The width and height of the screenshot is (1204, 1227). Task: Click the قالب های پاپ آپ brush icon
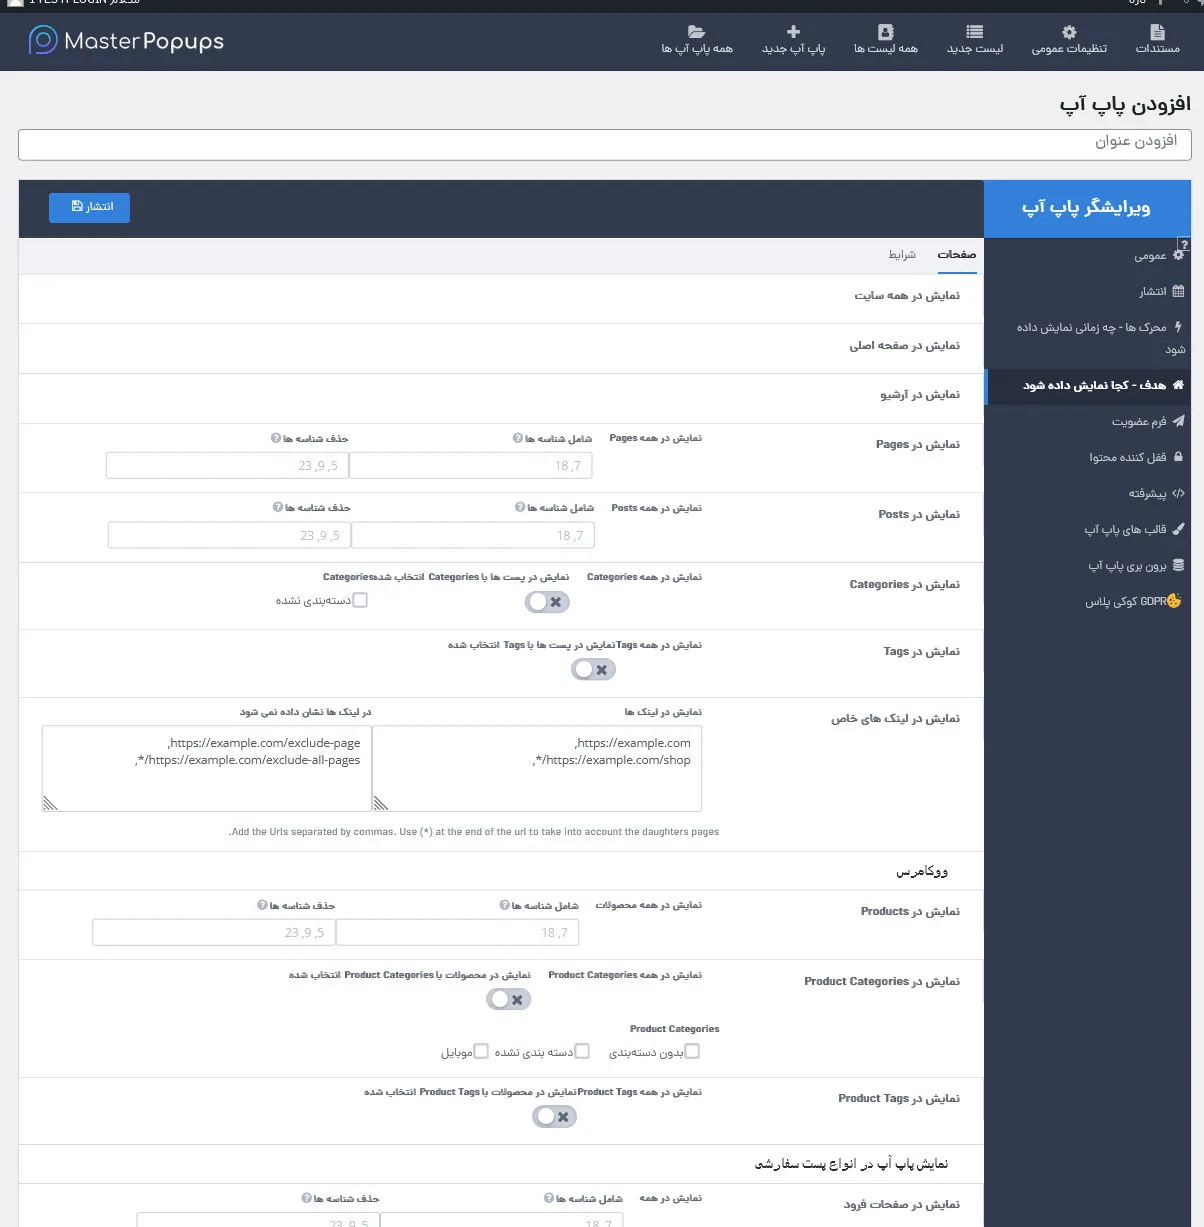click(x=1178, y=529)
